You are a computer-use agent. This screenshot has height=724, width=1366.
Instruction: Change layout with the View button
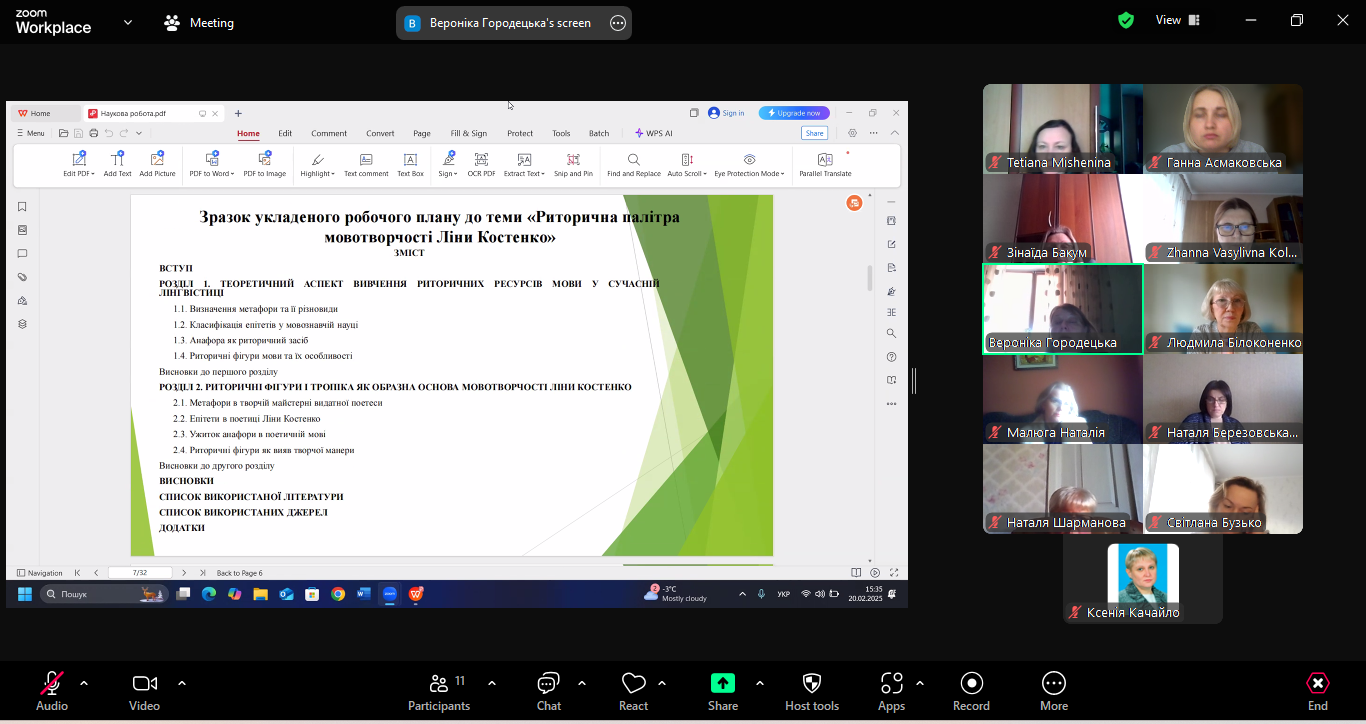click(1177, 20)
